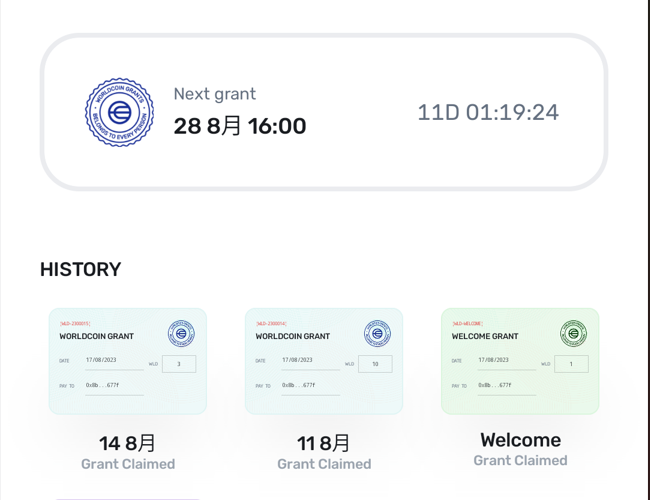Click Grant Claimed under 11 8月
Viewport: 650px width, 500px height.
pyautogui.click(x=324, y=464)
